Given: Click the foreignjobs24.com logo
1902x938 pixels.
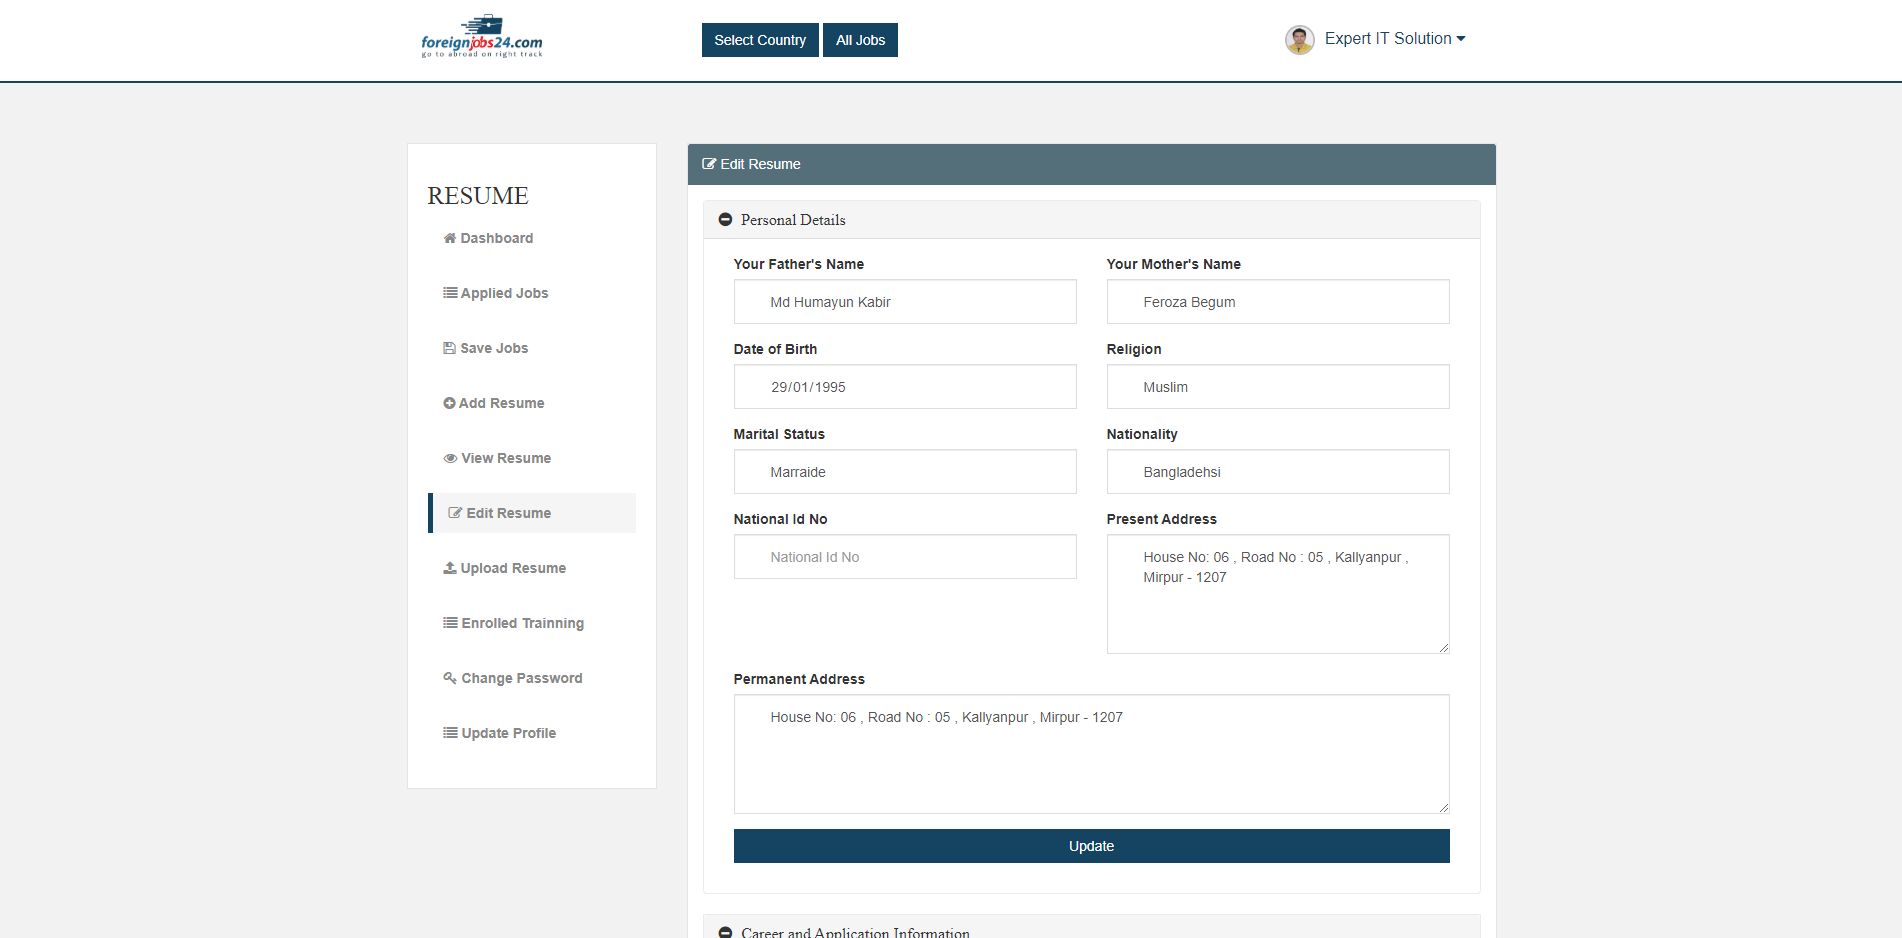Looking at the screenshot, I should (482, 38).
